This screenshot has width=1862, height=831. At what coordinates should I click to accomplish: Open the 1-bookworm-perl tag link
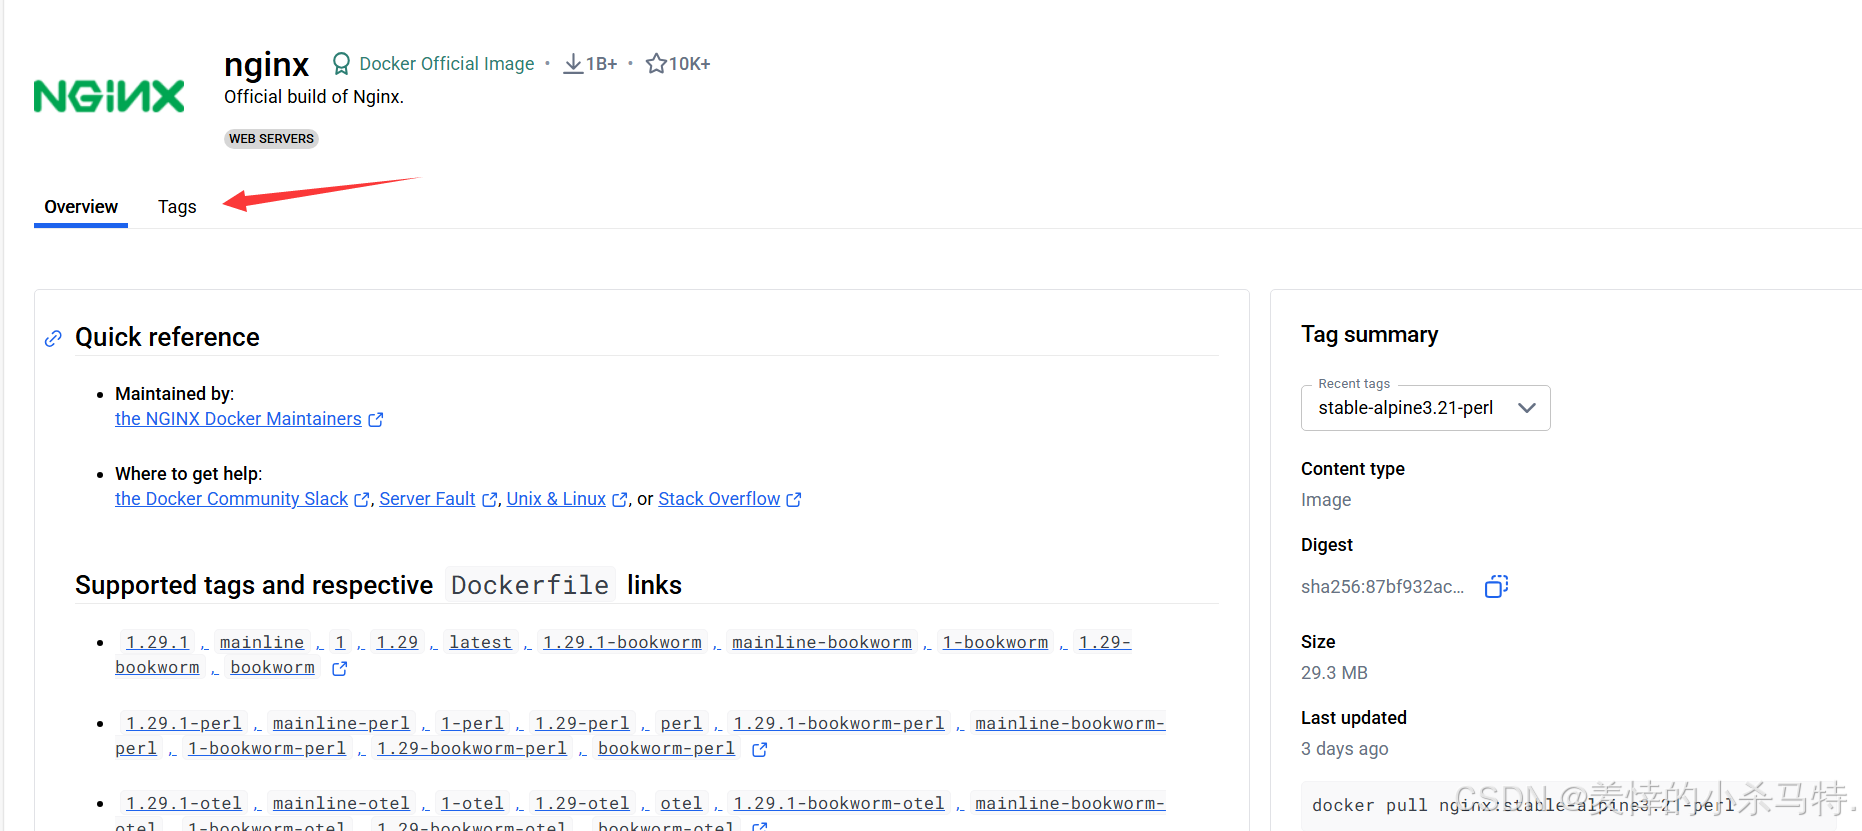tap(267, 748)
